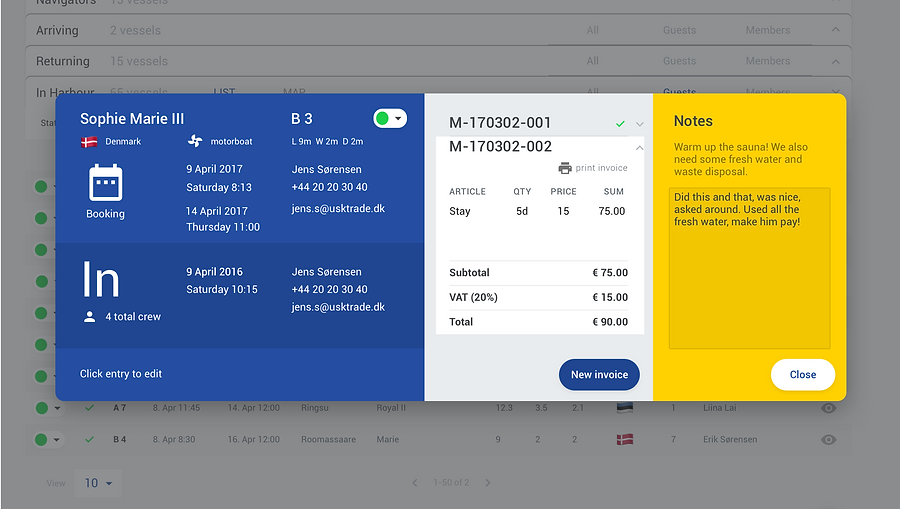Click the notes text field

(x=749, y=268)
